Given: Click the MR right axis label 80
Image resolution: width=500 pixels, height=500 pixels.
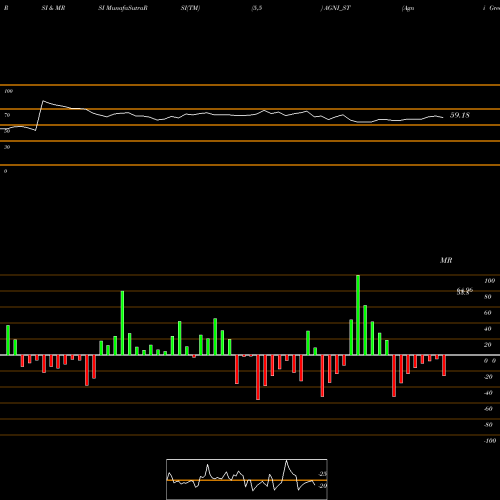Looking at the screenshot, I should 488,297.
